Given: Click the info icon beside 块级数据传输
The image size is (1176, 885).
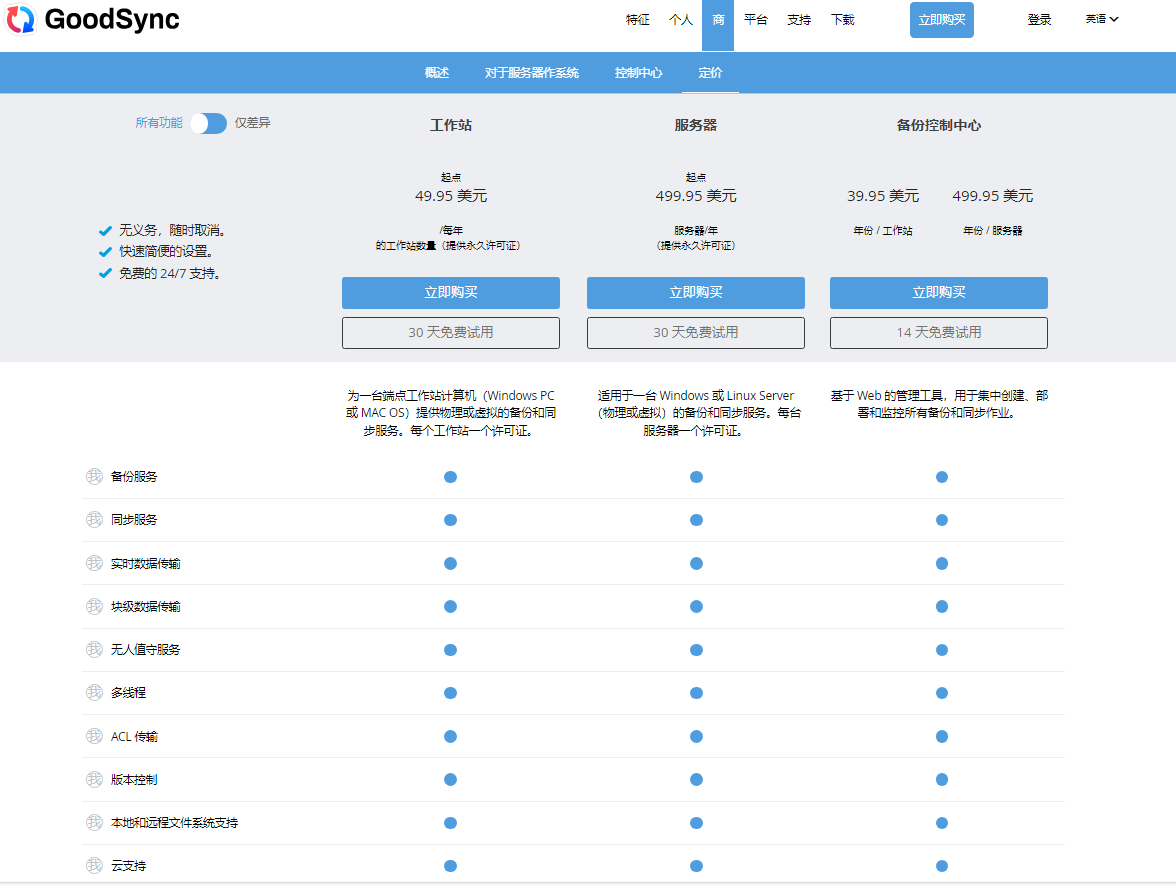Looking at the screenshot, I should click(x=94, y=606).
